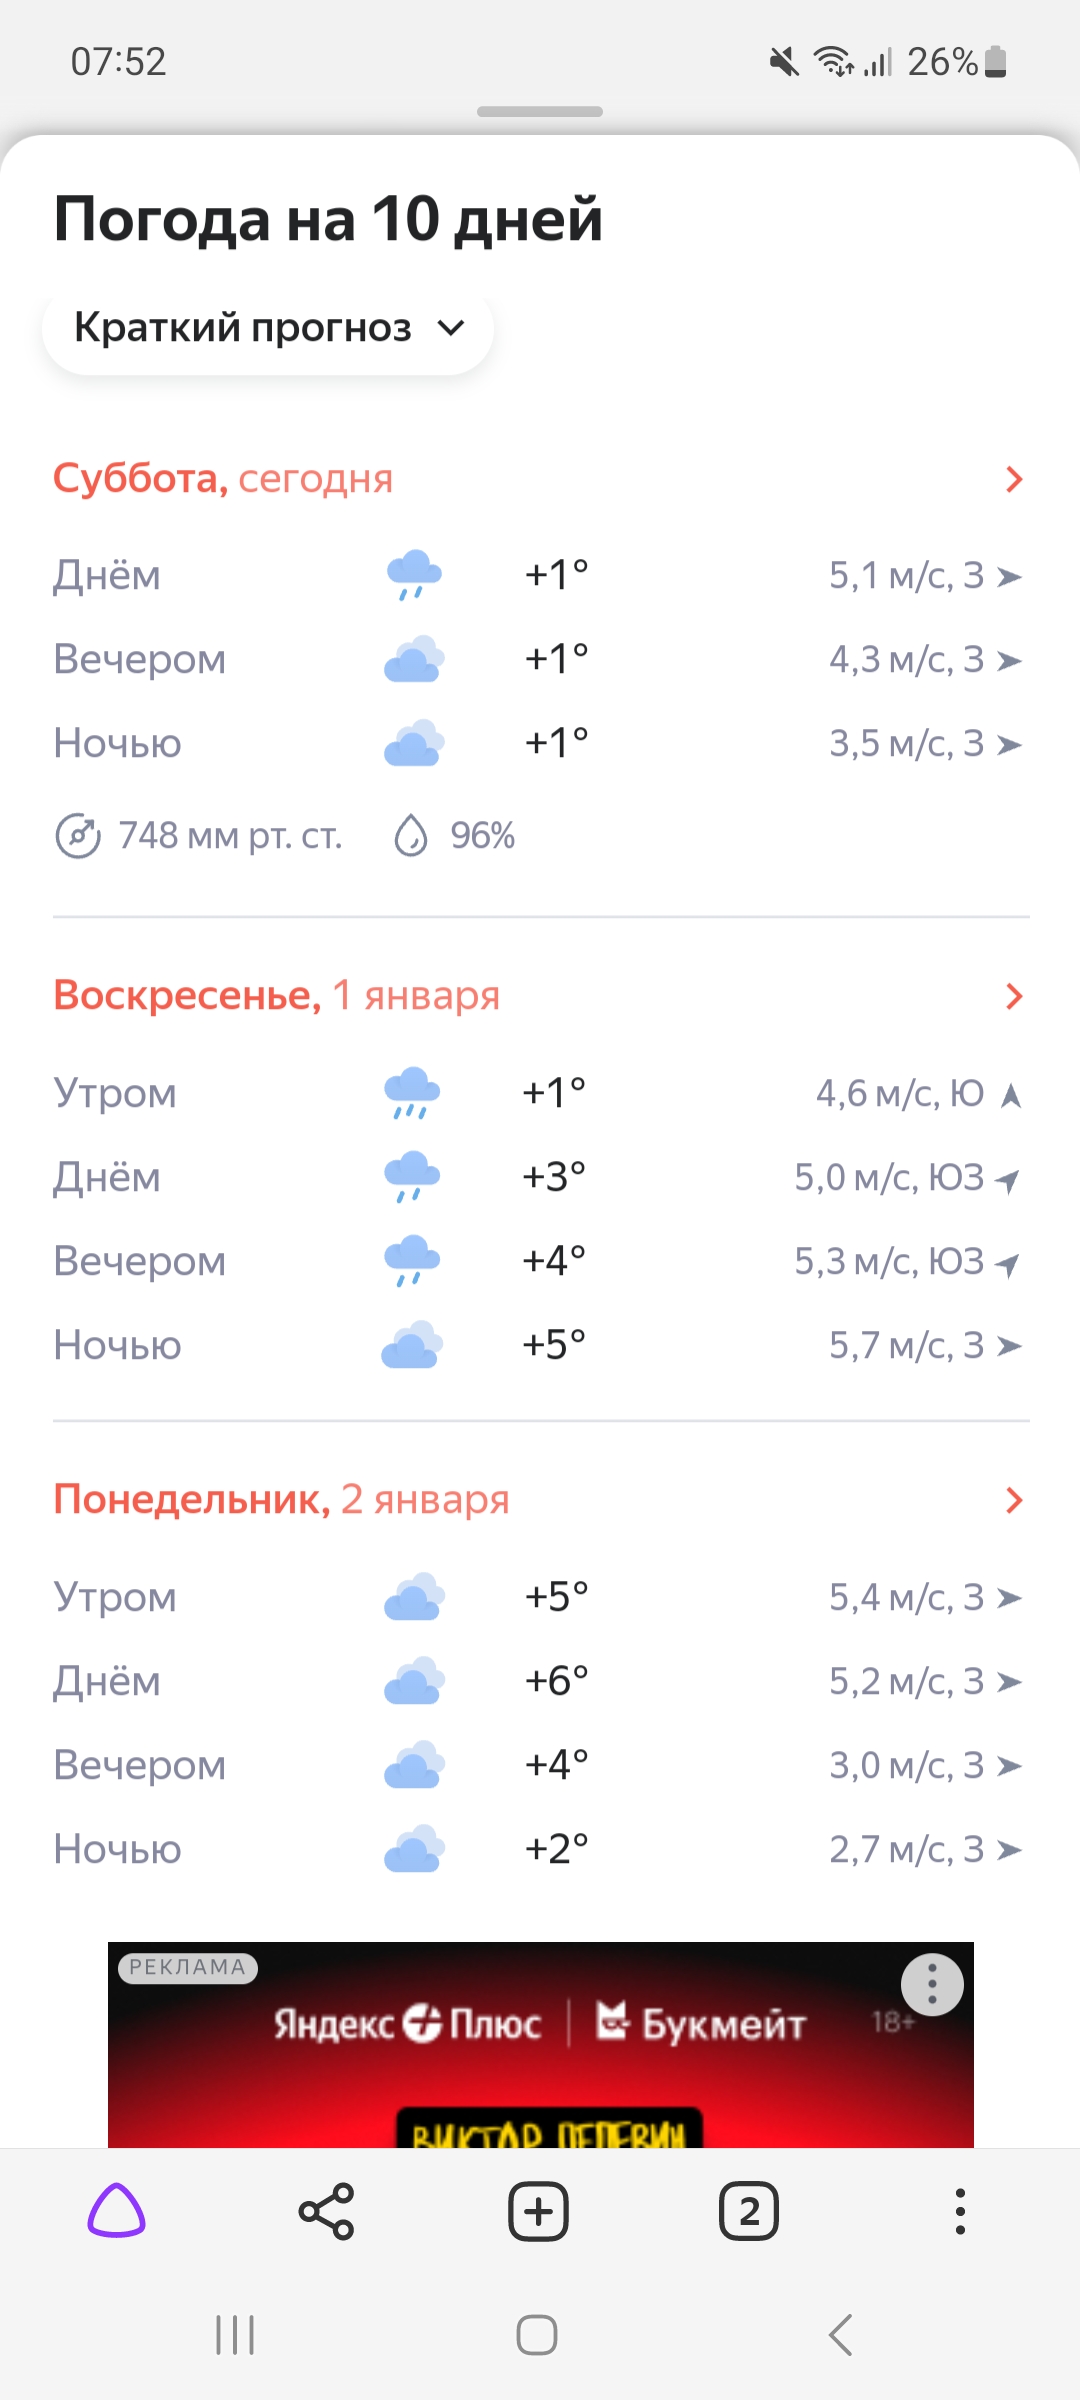Tap the pressure gauge icon
Image resolution: width=1080 pixels, height=2400 pixels.
(x=77, y=836)
